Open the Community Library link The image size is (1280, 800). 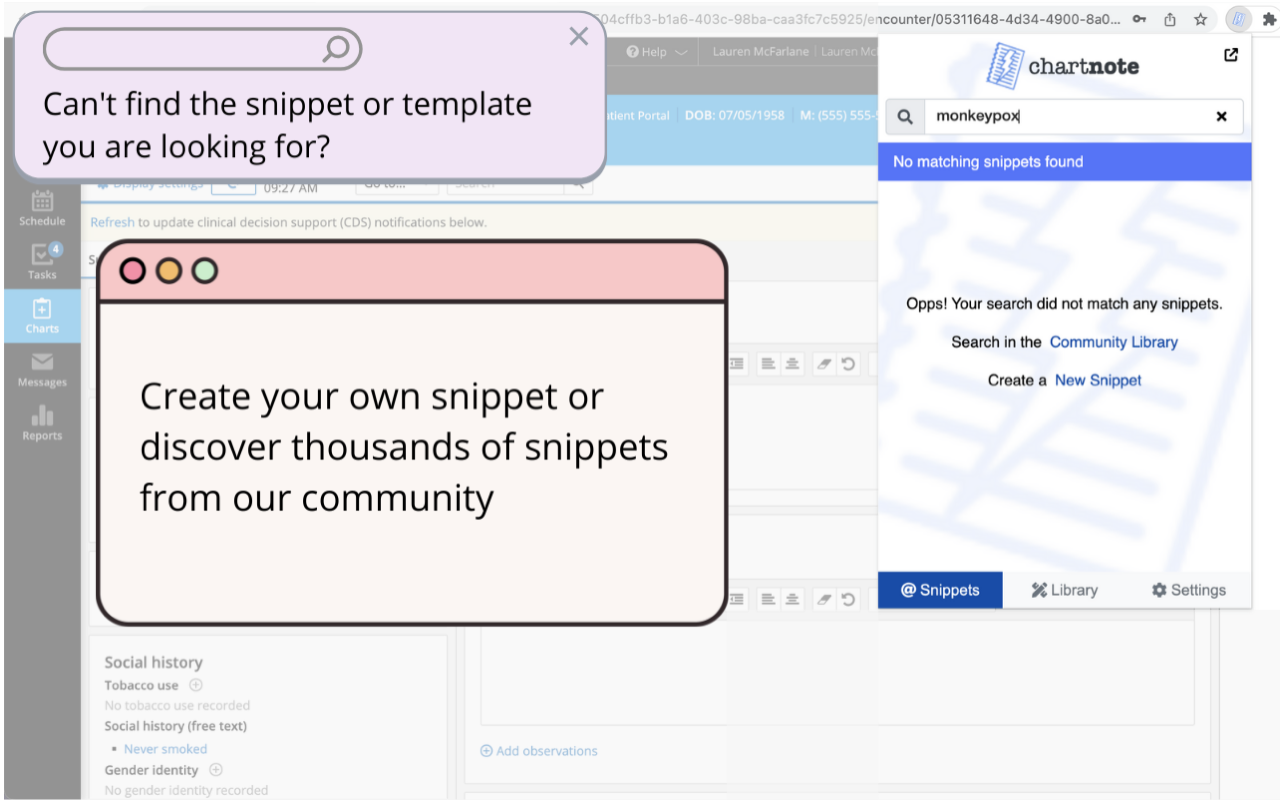point(1114,342)
